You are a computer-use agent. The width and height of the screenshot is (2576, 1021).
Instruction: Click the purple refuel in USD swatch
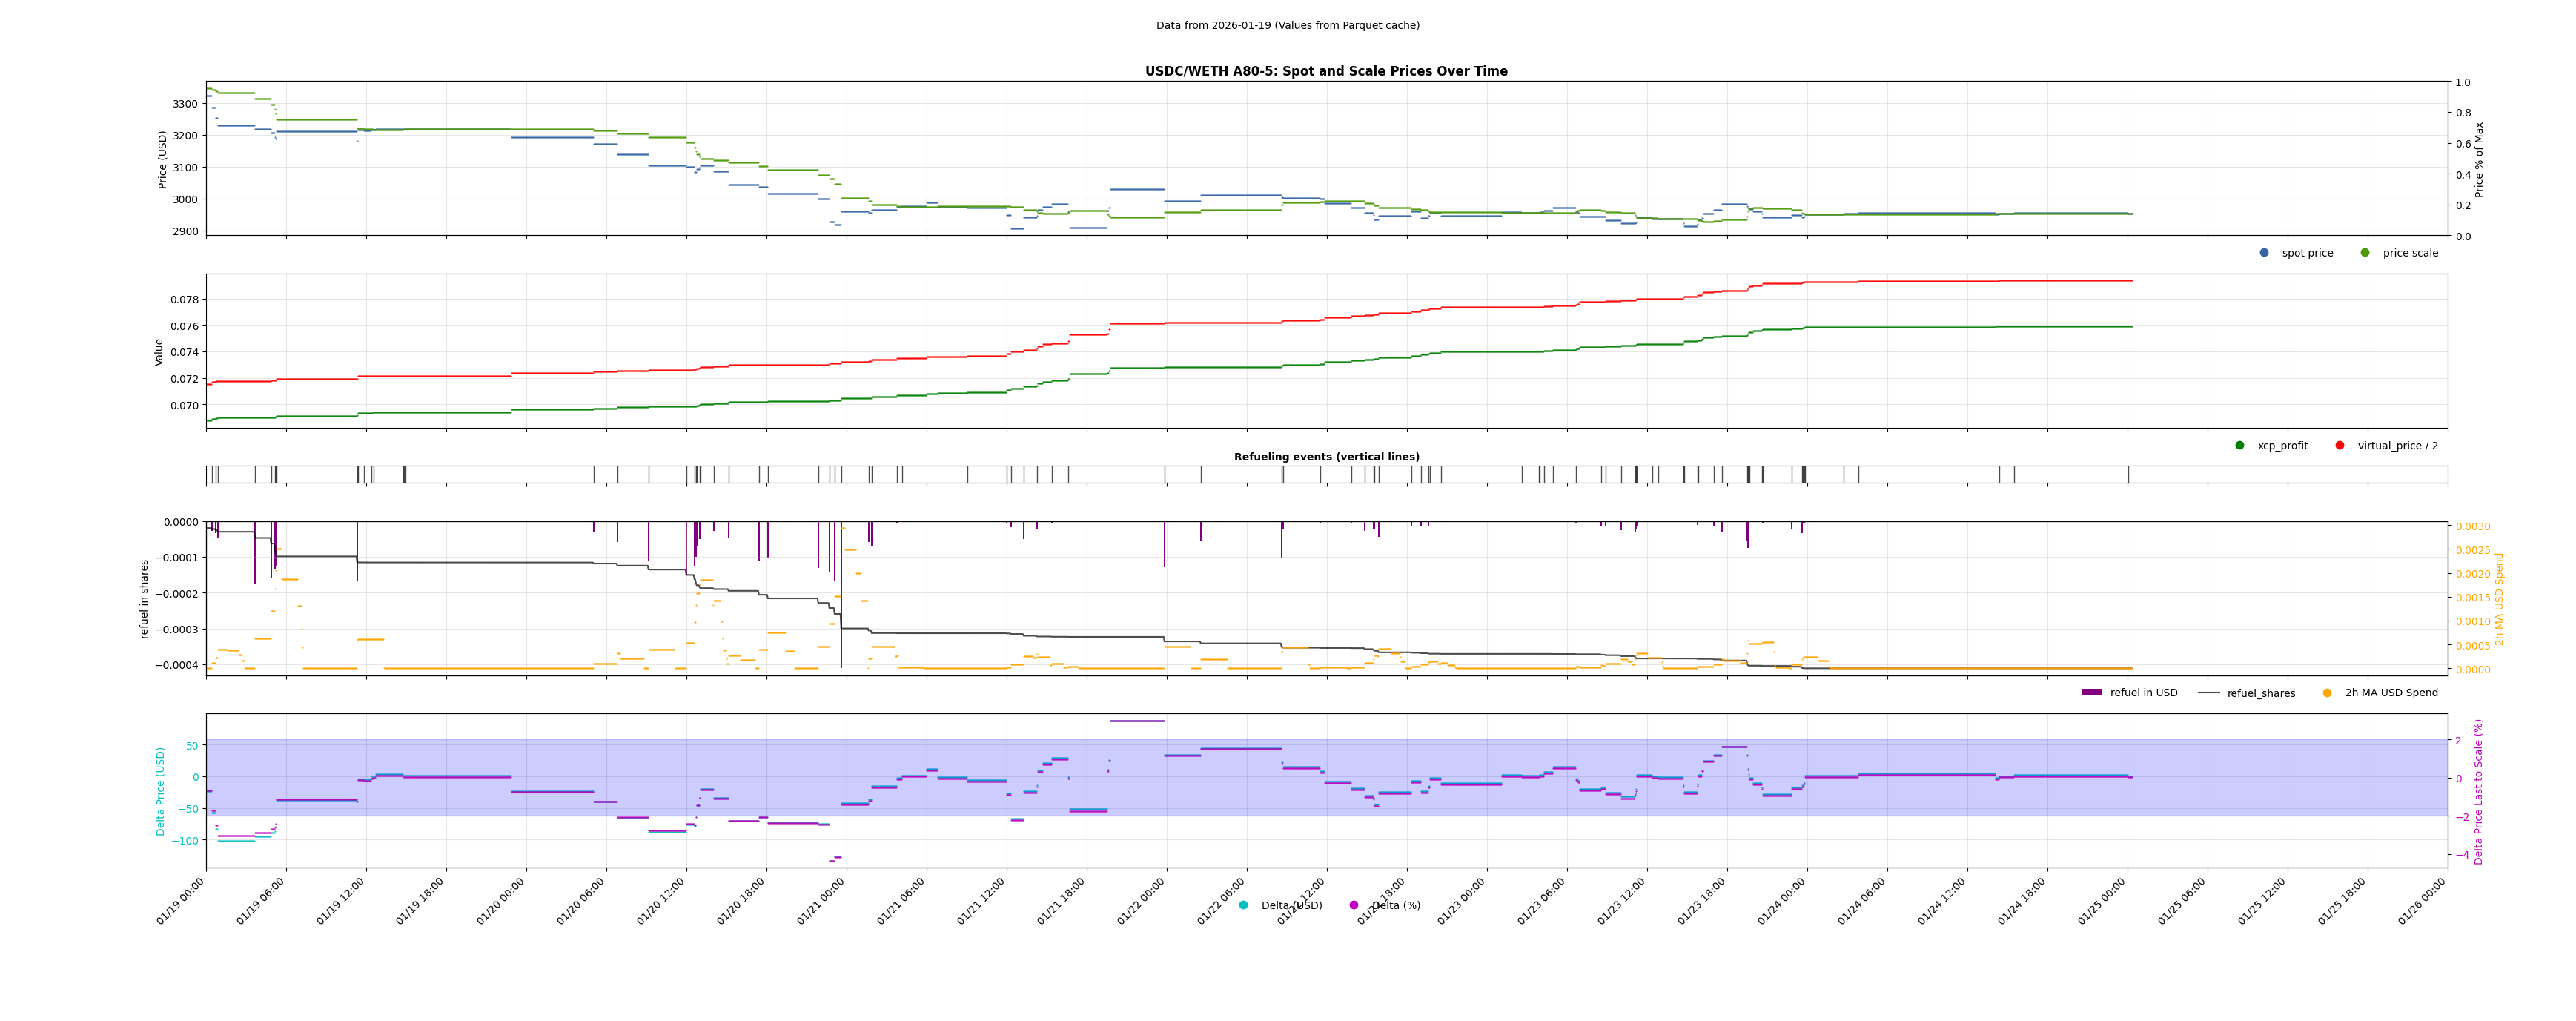tap(2092, 693)
